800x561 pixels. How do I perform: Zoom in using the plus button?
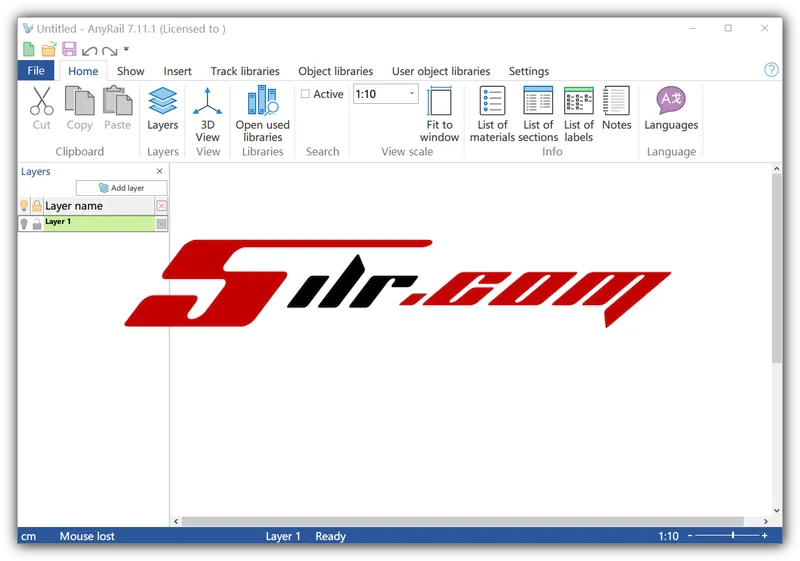tap(764, 536)
